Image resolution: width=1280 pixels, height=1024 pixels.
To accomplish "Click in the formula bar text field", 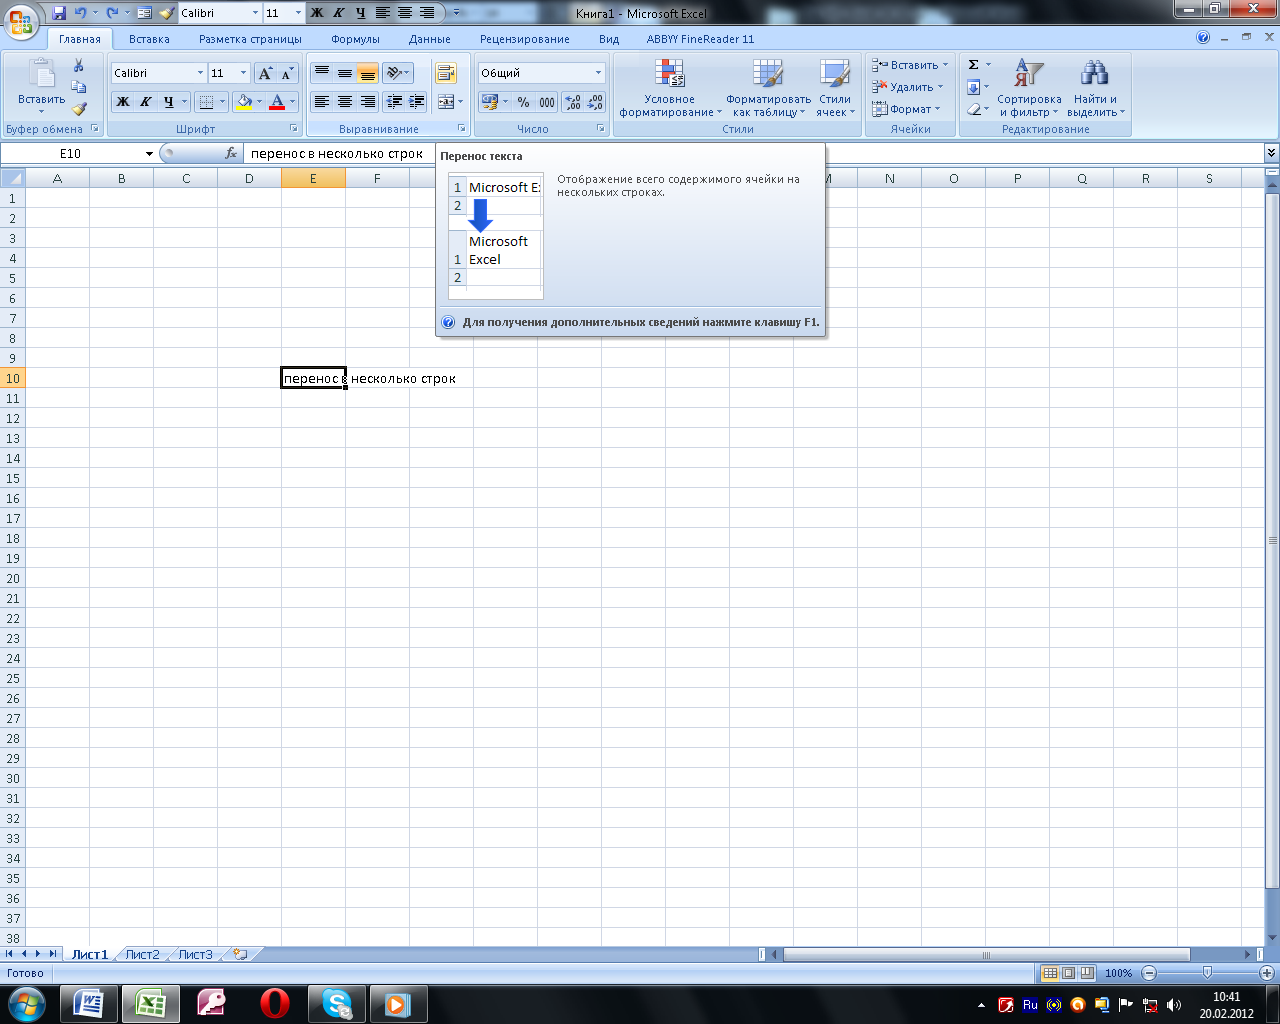I will [754, 153].
